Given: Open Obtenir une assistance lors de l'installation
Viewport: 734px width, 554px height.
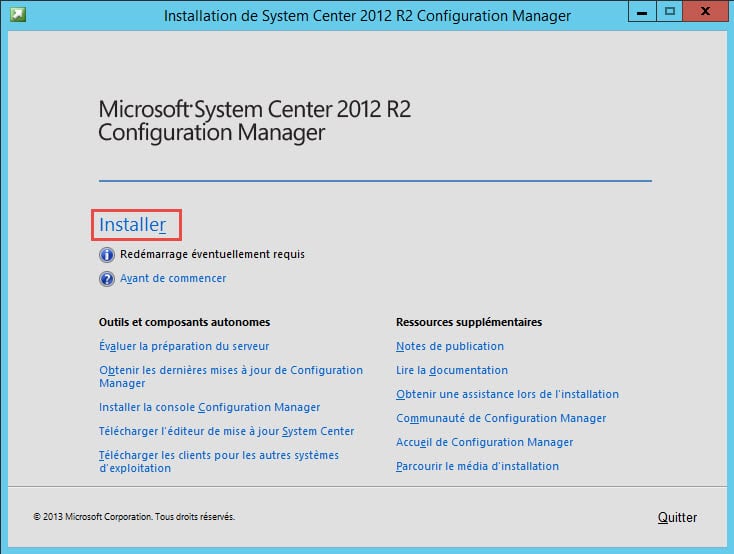Looking at the screenshot, I should coord(507,394).
